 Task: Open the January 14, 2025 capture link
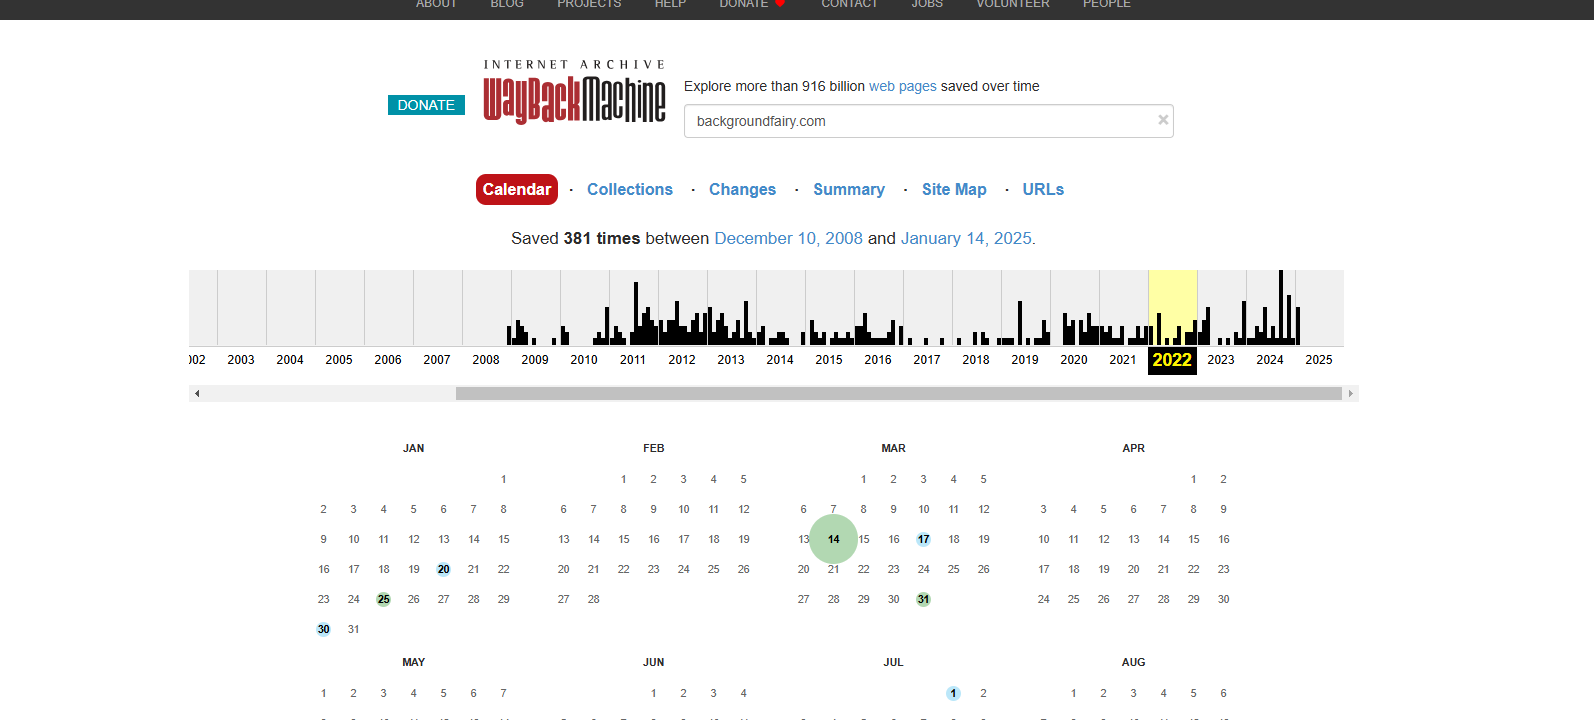[x=966, y=238]
